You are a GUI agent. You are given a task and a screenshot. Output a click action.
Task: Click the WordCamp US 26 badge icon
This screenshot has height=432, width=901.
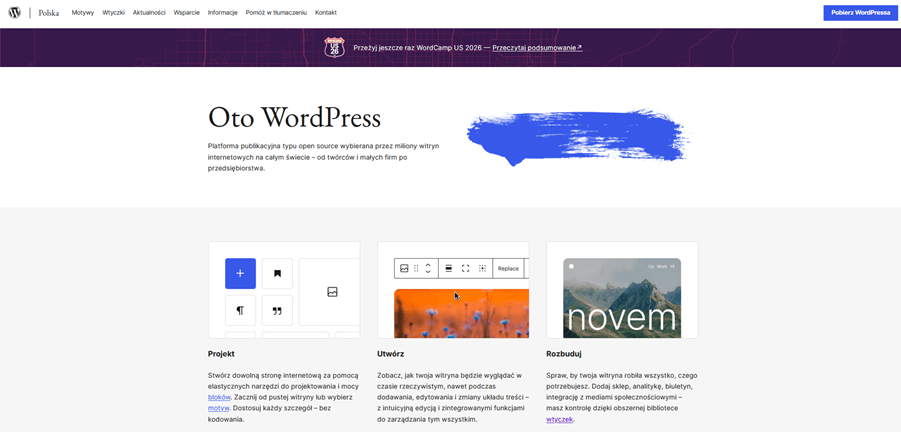click(x=334, y=47)
